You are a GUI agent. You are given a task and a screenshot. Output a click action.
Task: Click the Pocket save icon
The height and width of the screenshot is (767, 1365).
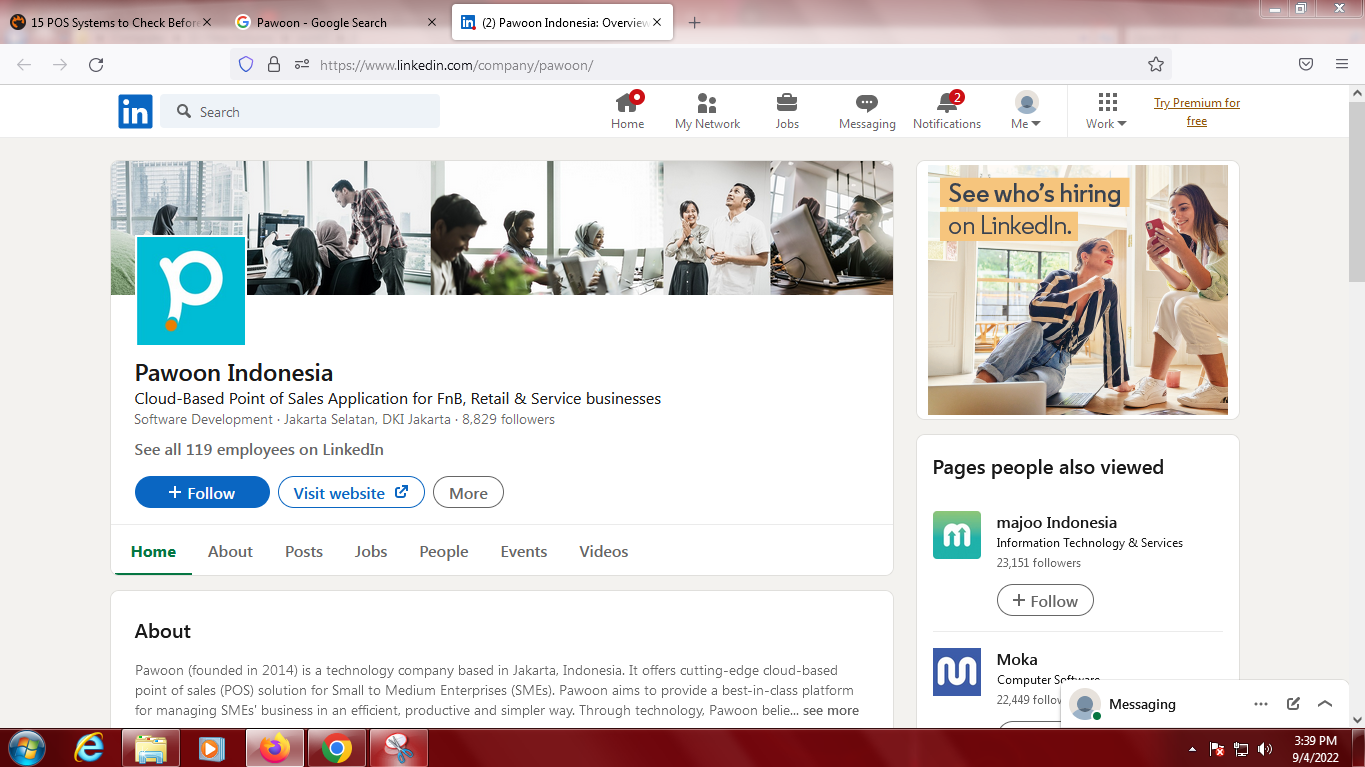click(x=1306, y=64)
